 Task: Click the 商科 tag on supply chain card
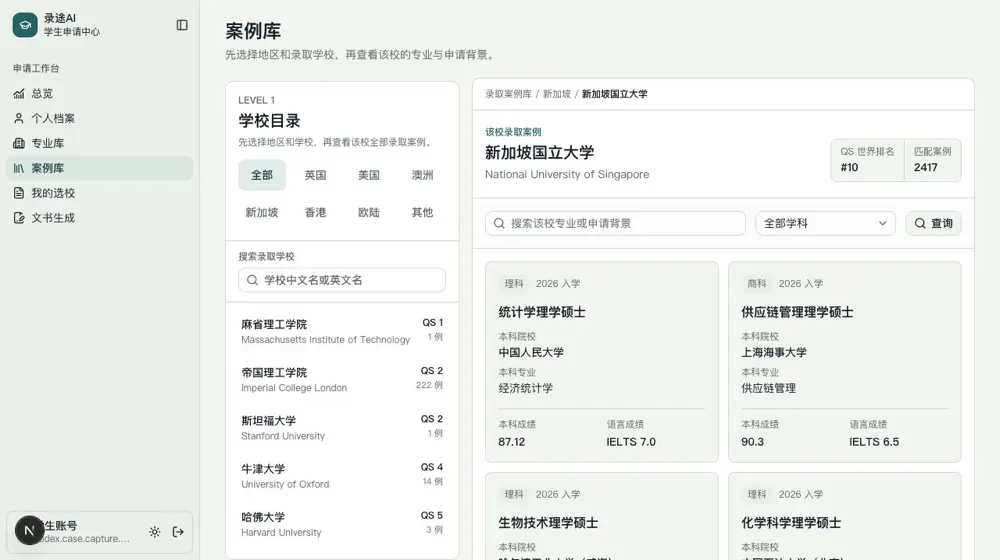coord(756,284)
